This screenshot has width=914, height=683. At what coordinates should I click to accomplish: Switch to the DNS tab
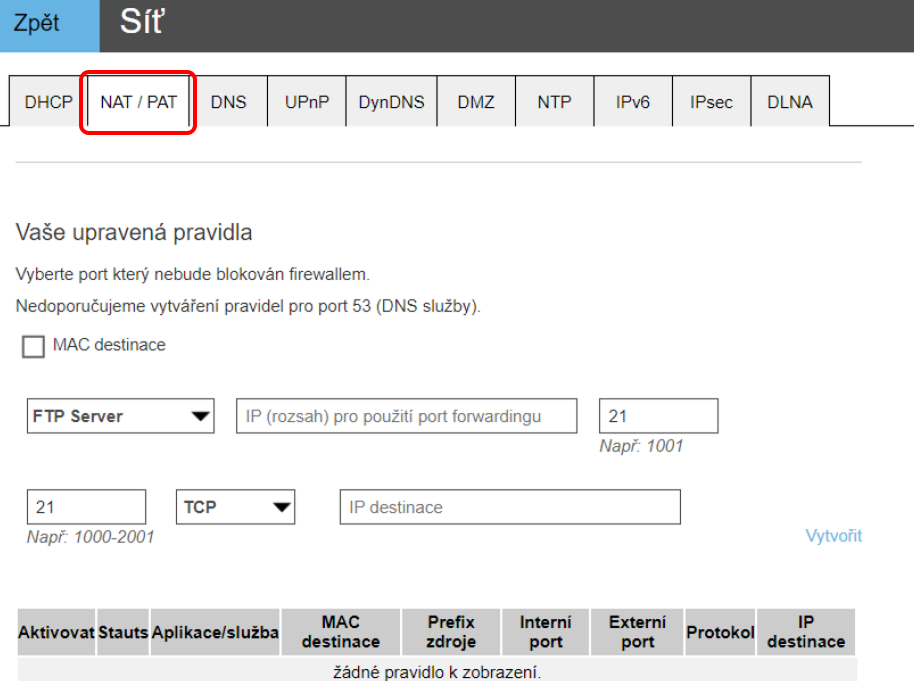pos(228,102)
